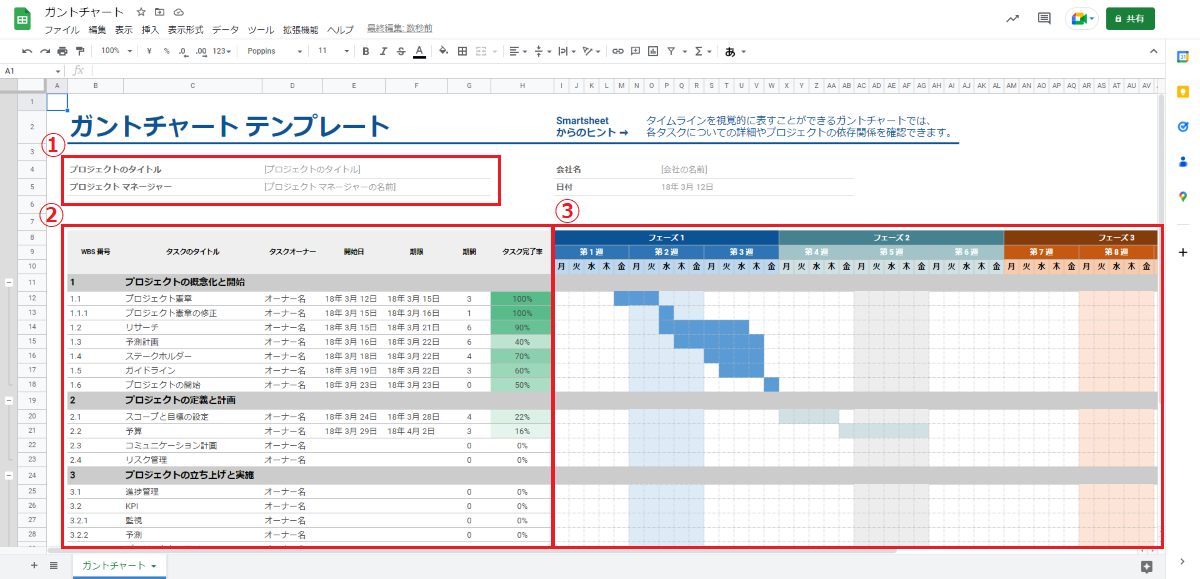Collapse the row group at row 11
This screenshot has width=1200, height=579.
point(9,283)
